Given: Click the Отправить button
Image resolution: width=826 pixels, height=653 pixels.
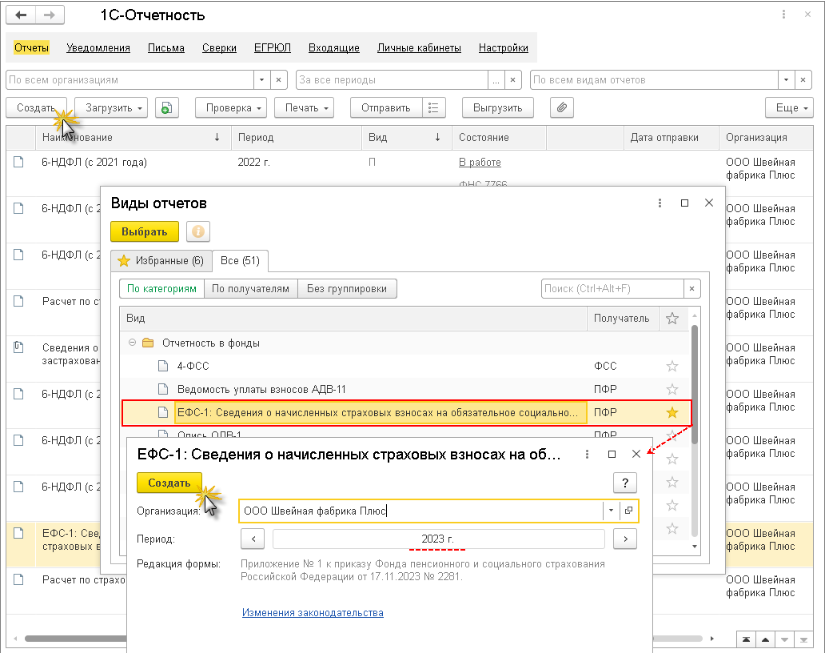Looking at the screenshot, I should click(386, 108).
